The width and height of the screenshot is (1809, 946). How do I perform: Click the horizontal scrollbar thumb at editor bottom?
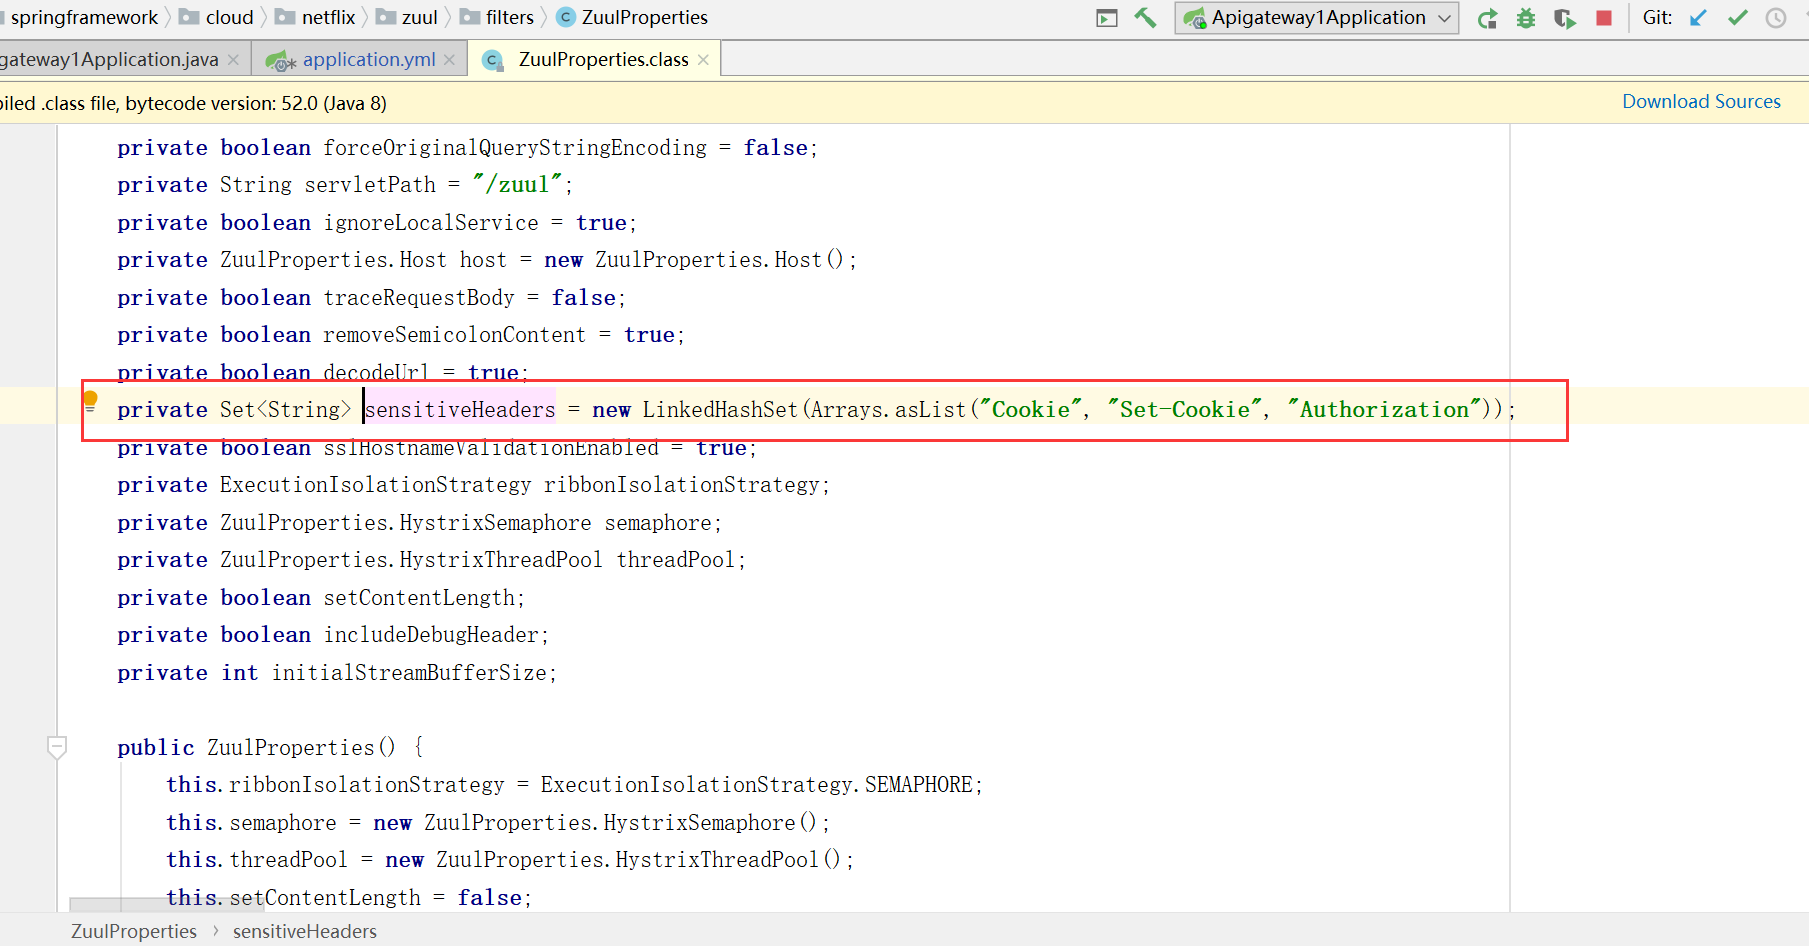tap(166, 904)
